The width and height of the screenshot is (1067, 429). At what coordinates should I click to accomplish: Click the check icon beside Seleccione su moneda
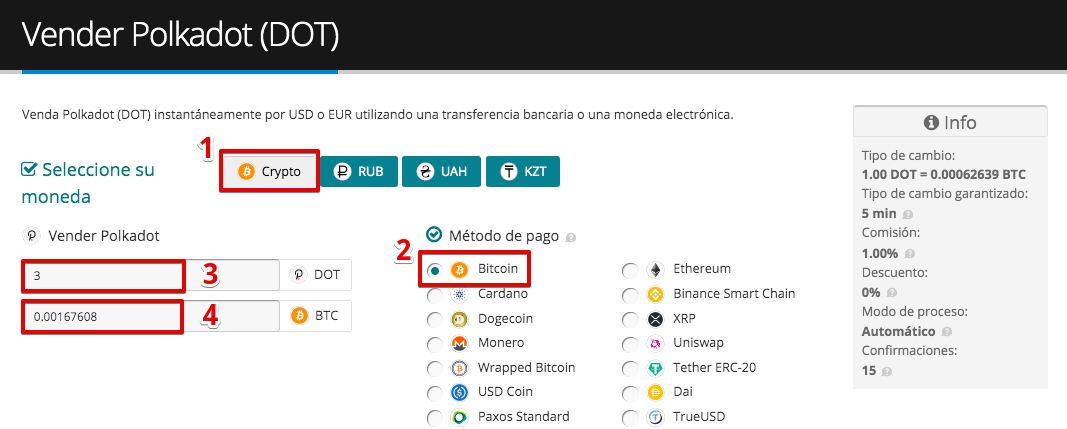[x=29, y=169]
